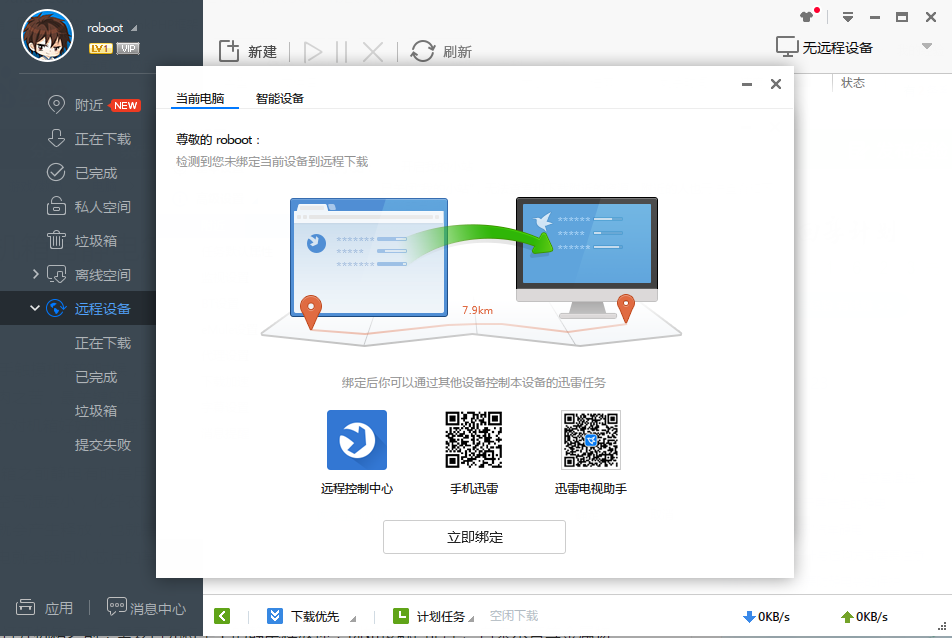Click the upload speed 0KB/s indicator
The height and width of the screenshot is (638, 952).
tap(864, 617)
